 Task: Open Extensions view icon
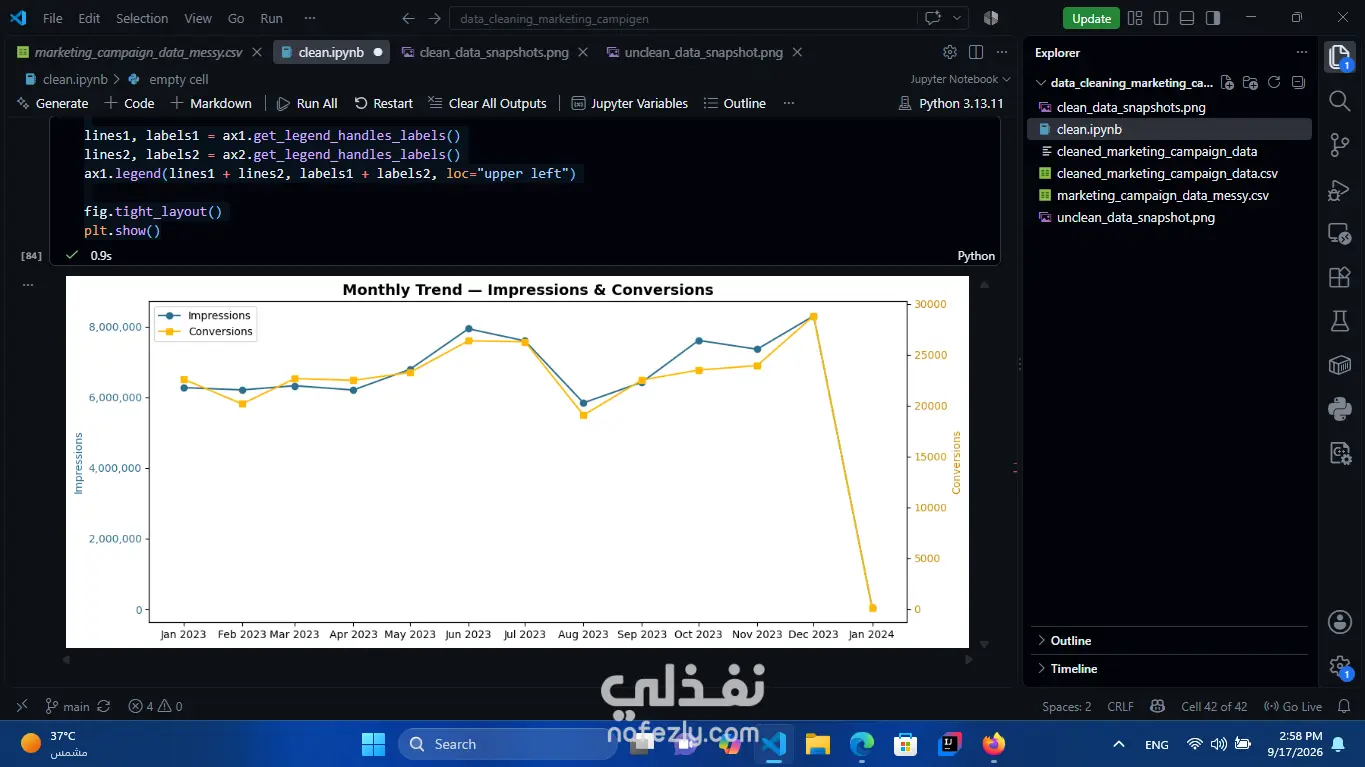1340,277
